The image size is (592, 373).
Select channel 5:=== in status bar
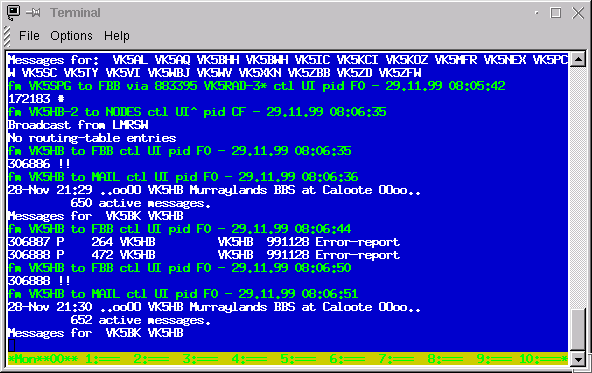(298, 359)
